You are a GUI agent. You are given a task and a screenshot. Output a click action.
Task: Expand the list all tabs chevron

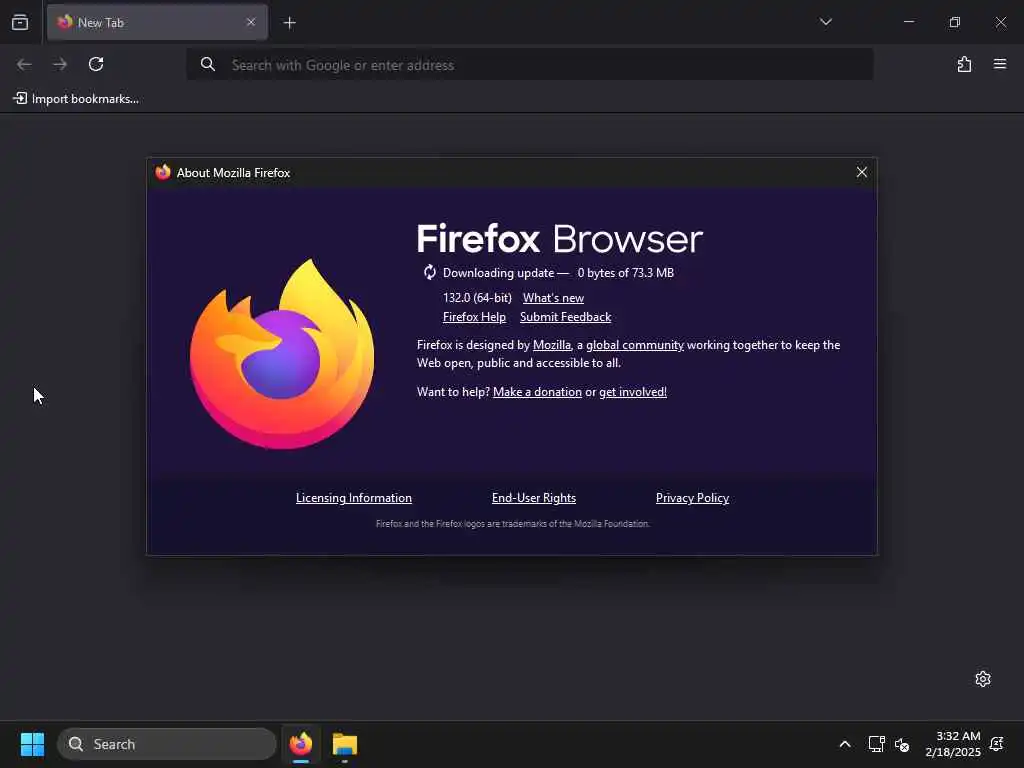[x=825, y=22]
